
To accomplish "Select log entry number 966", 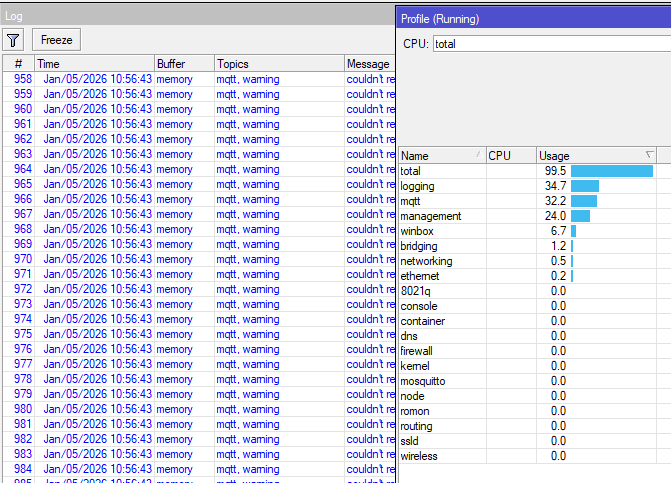I will point(199,199).
